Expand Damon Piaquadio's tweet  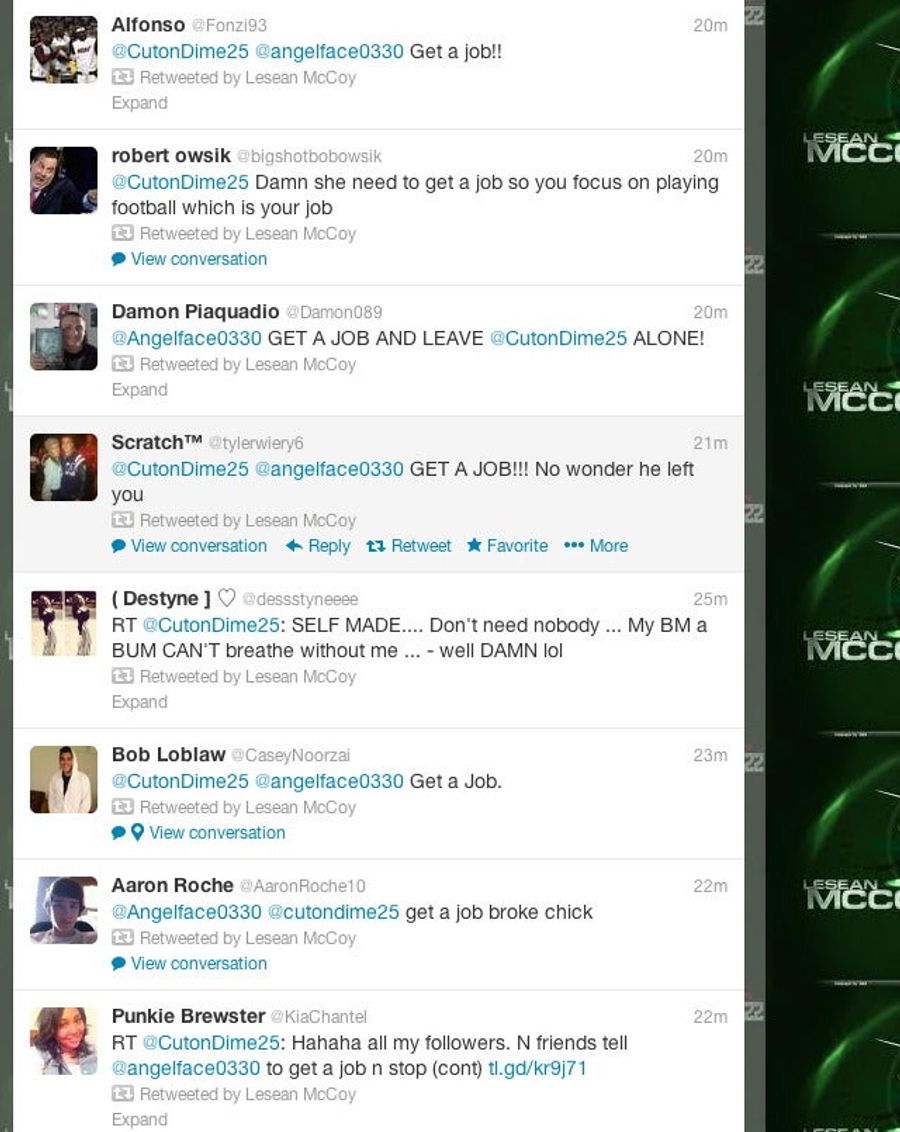pos(139,389)
